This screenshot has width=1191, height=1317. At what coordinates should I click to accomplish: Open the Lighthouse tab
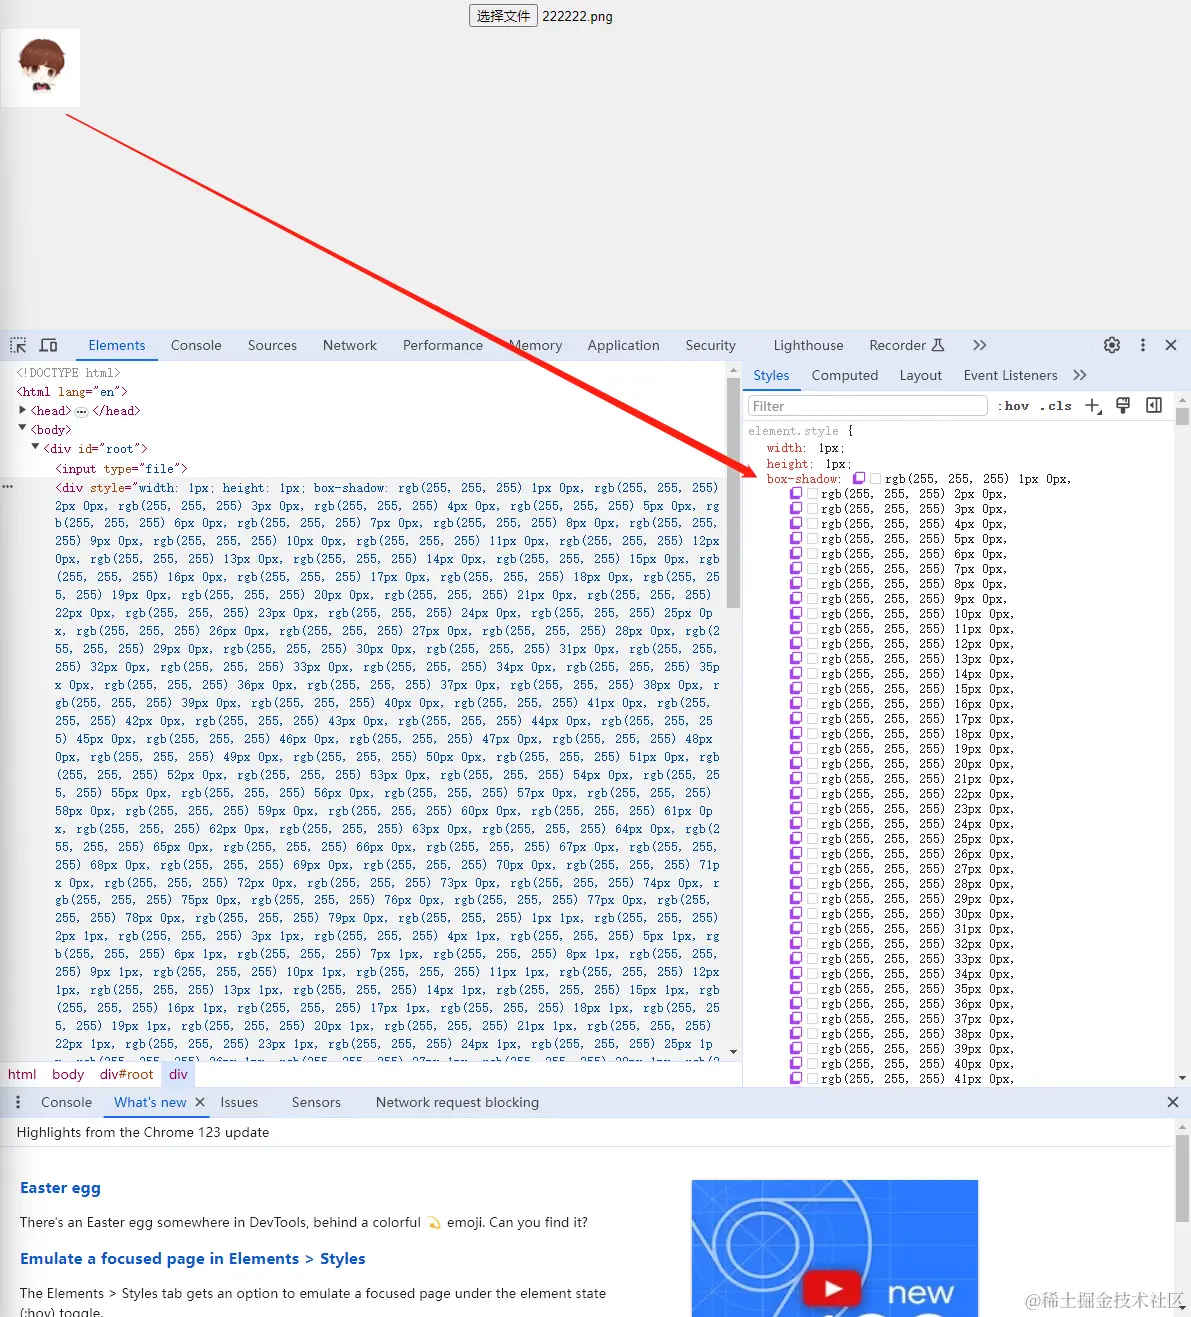[808, 345]
